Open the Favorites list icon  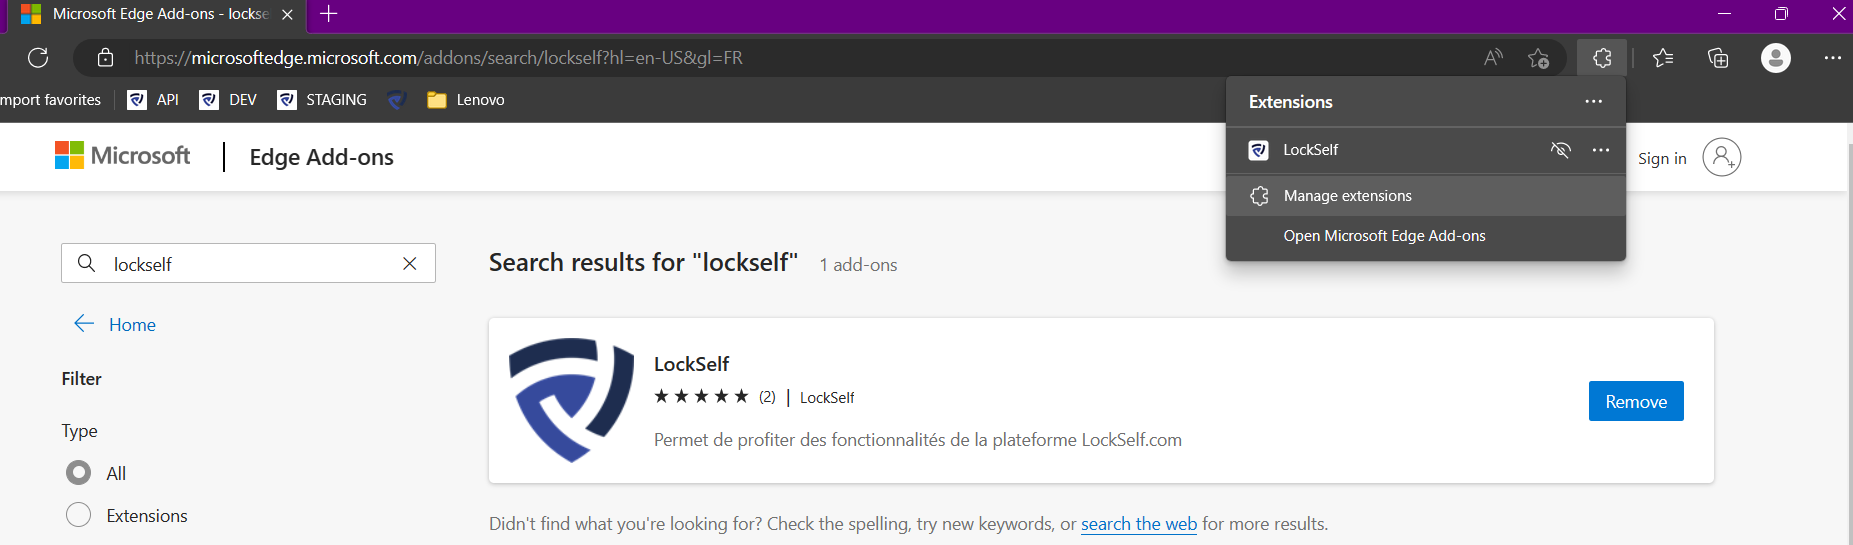(1663, 58)
